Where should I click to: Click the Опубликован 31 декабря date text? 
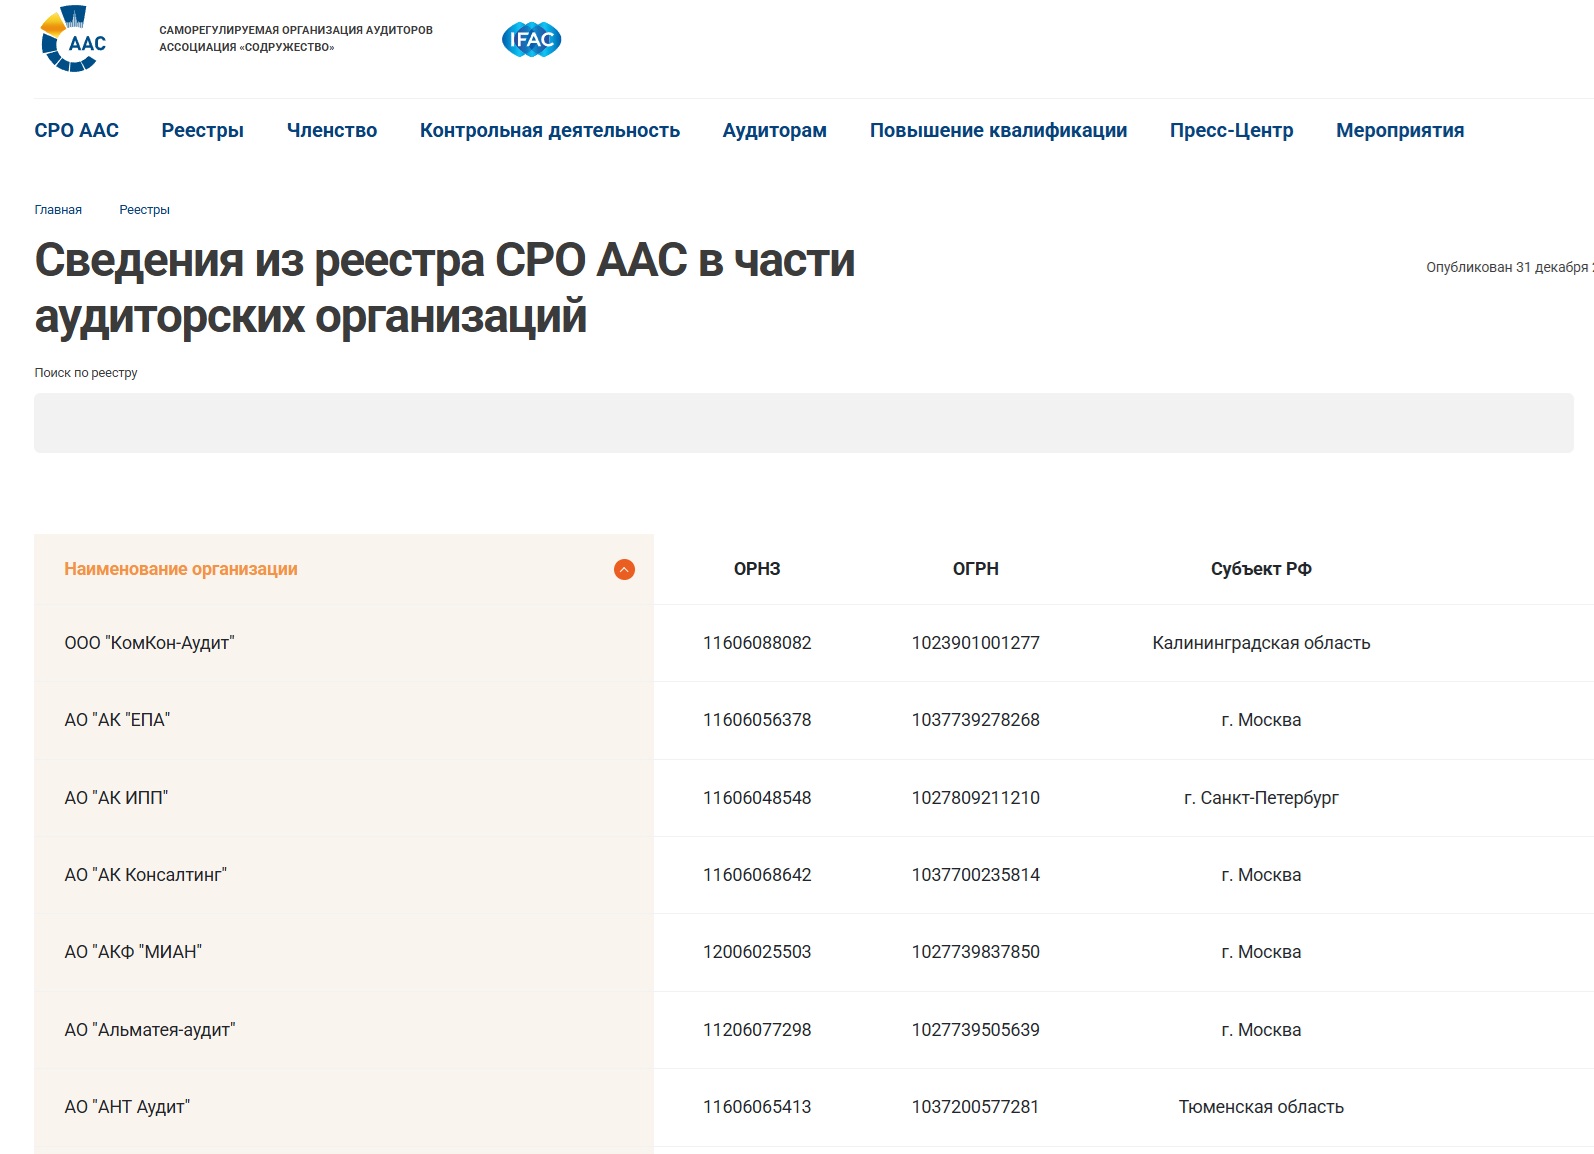(x=1509, y=267)
